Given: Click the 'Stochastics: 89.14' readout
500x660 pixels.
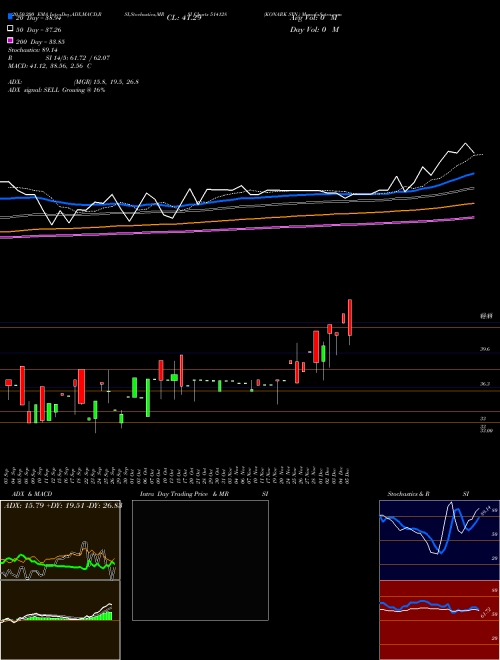Looking at the screenshot, I should 33,50.
